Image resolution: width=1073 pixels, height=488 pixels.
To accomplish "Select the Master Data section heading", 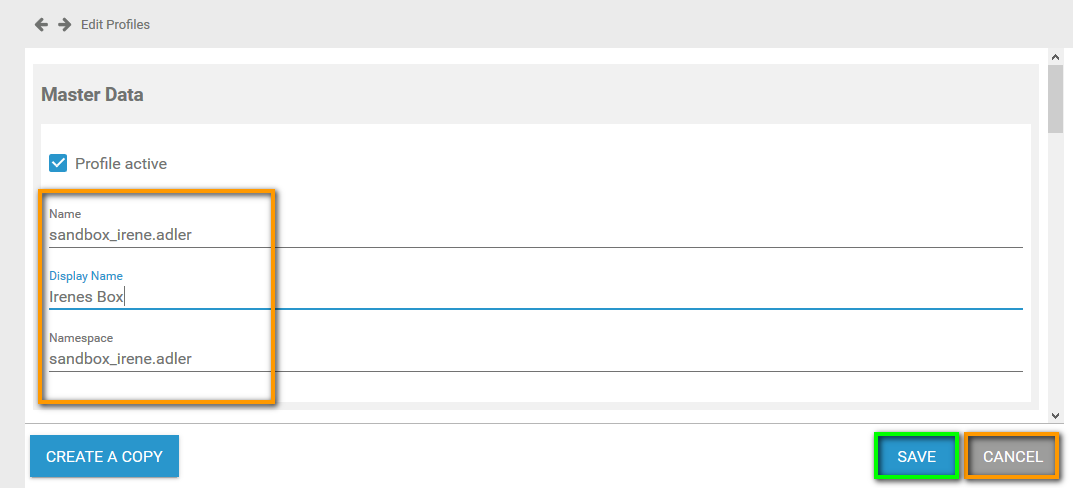I will click(92, 95).
